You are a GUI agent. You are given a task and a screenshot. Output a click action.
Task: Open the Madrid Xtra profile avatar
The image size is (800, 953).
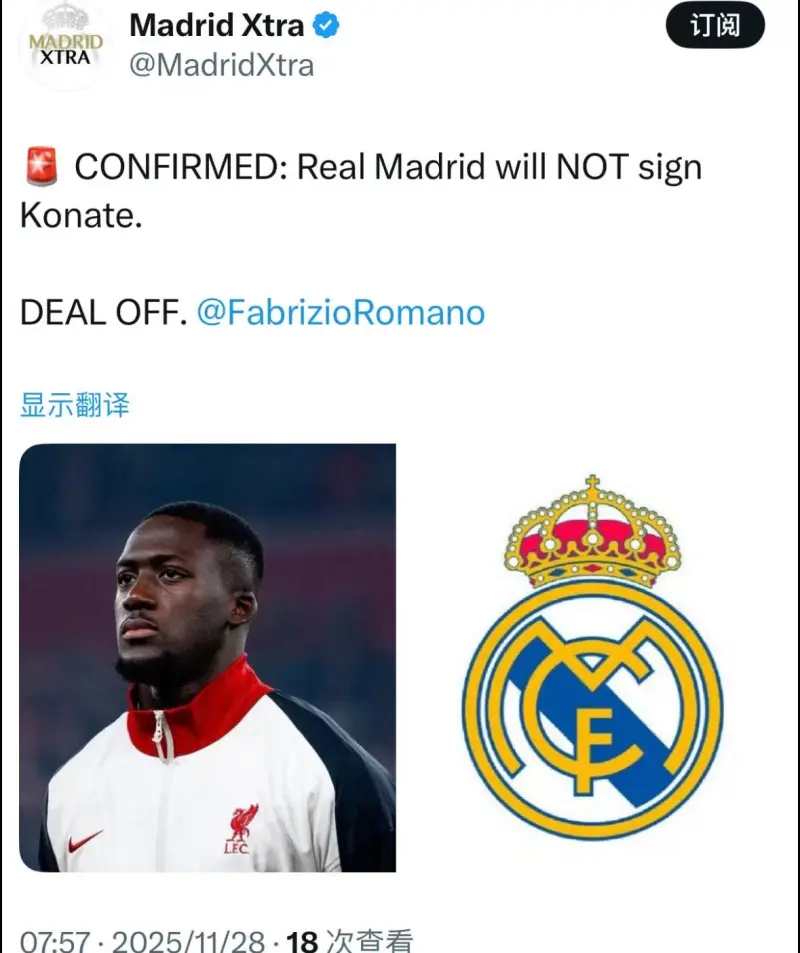tap(66, 44)
